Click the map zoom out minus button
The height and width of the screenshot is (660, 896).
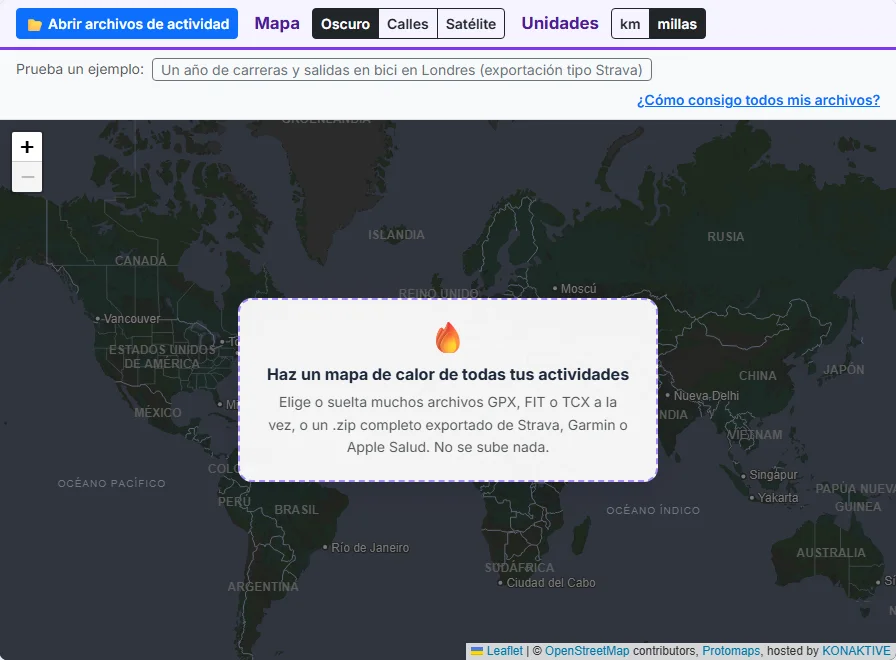pyautogui.click(x=27, y=177)
